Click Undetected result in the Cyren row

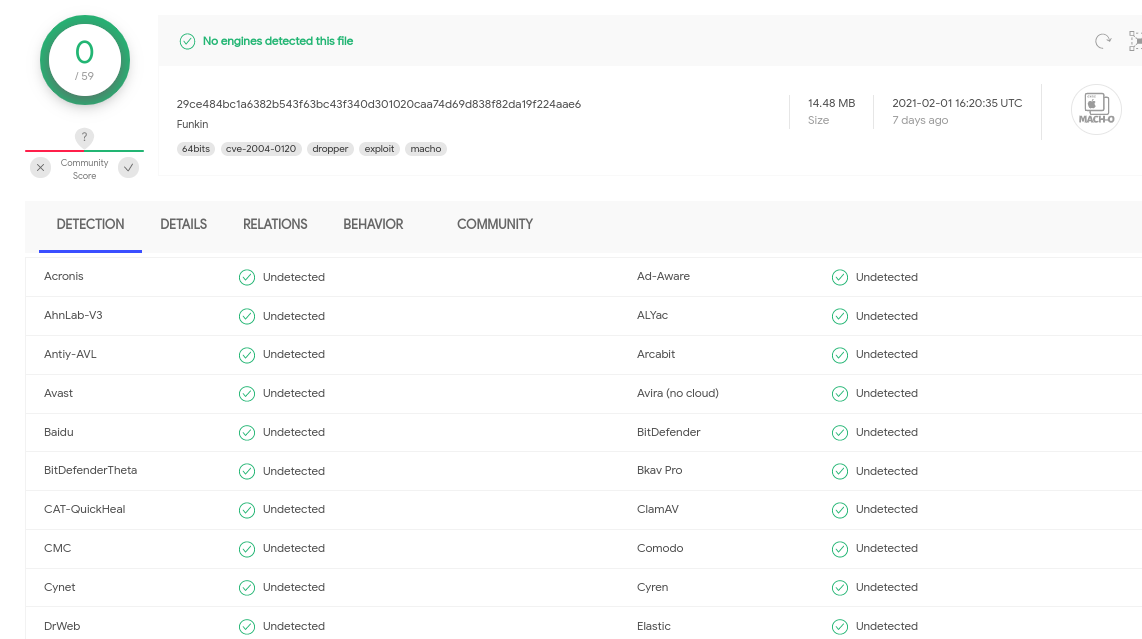pos(886,587)
